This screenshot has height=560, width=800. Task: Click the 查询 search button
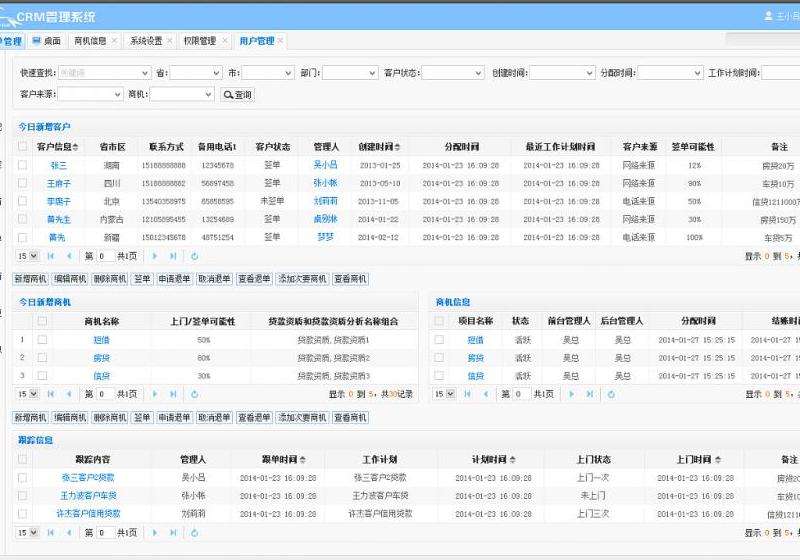click(238, 95)
